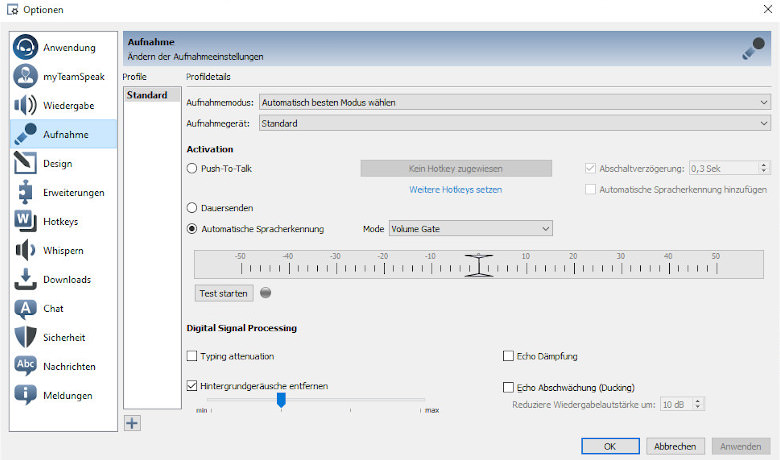The height and width of the screenshot is (460, 780).
Task: Click Weitere Hotkeys setzen link
Action: tap(456, 189)
